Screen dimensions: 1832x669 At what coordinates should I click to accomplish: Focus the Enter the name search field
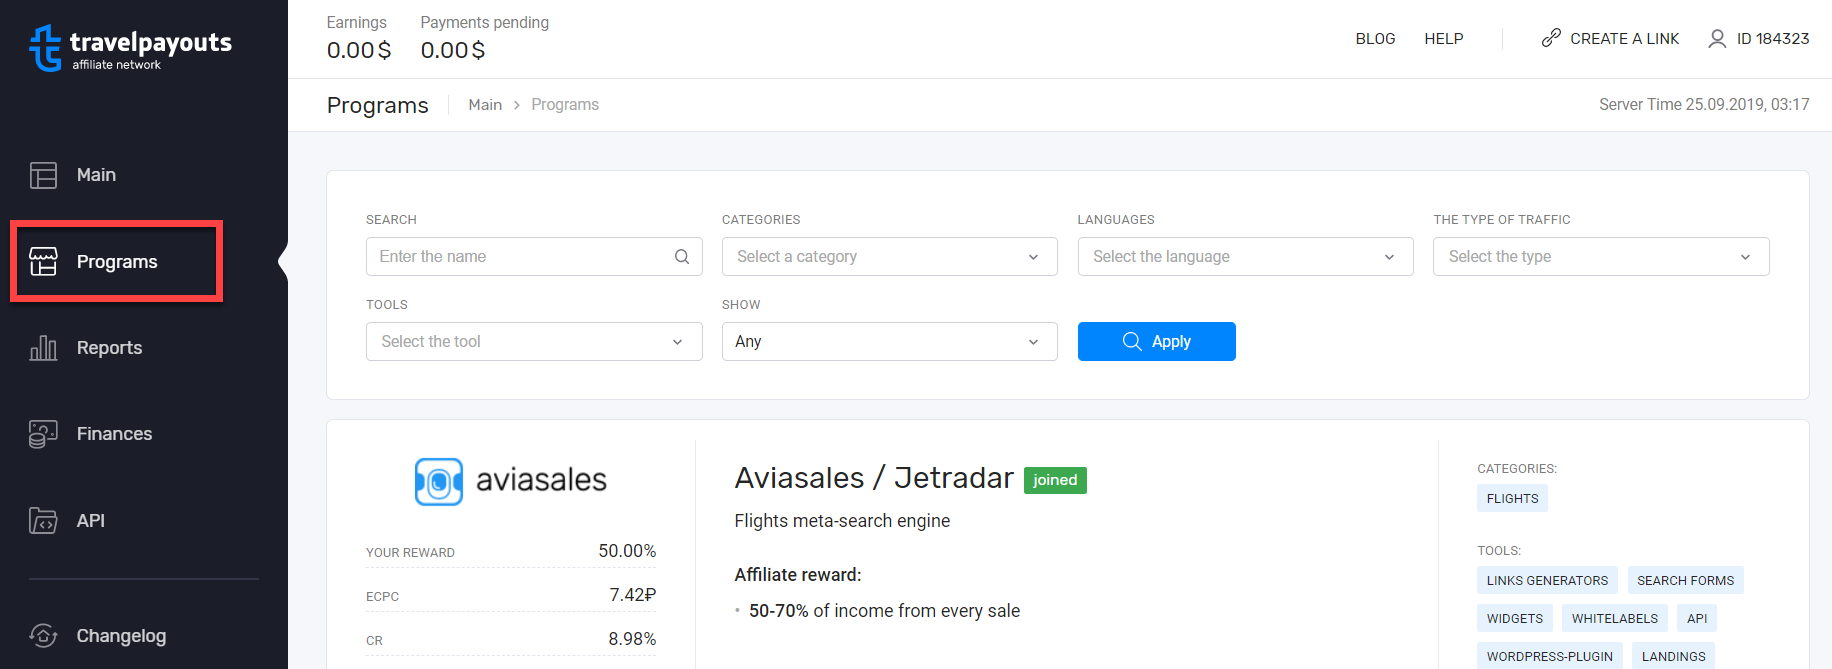pyautogui.click(x=534, y=257)
